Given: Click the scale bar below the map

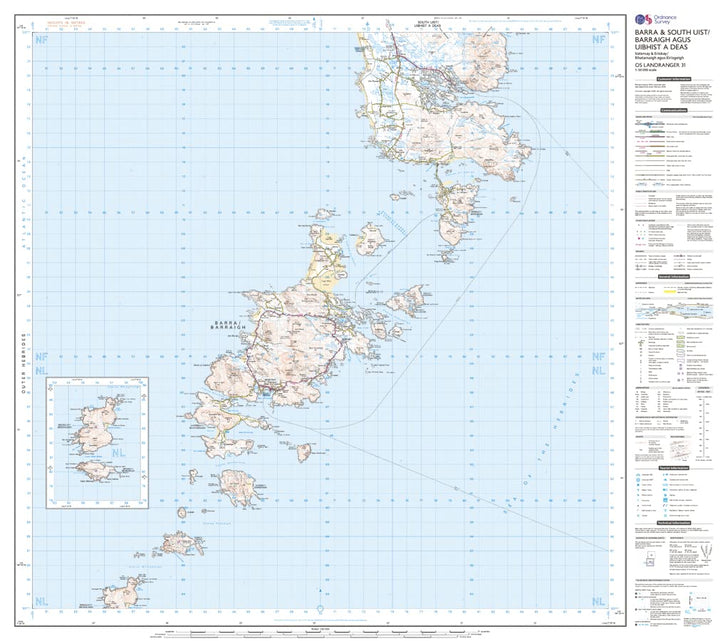Looking at the screenshot, I should pyautogui.click(x=321, y=634).
